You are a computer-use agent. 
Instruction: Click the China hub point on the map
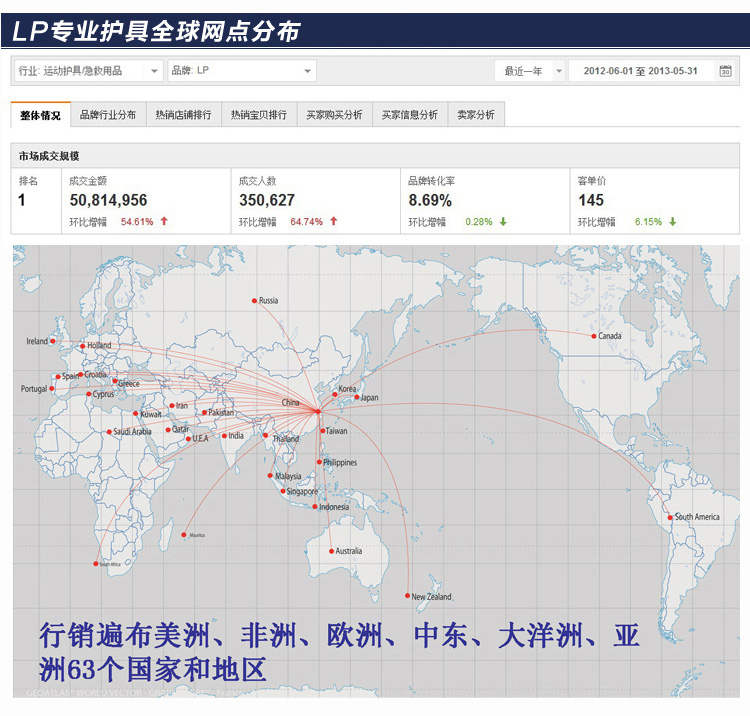point(318,411)
